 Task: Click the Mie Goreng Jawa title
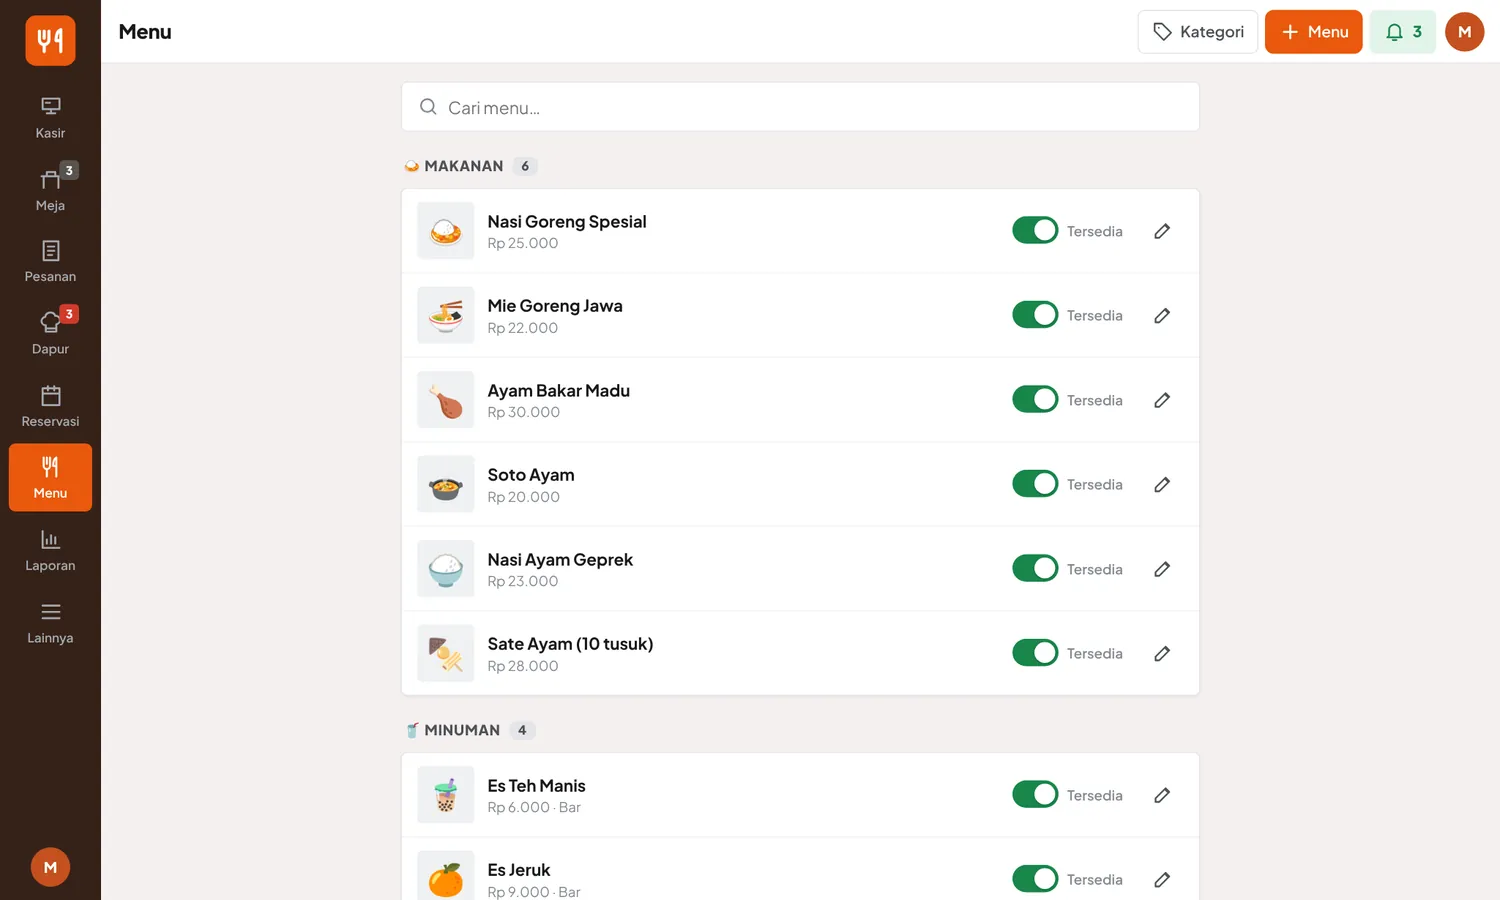(x=555, y=306)
